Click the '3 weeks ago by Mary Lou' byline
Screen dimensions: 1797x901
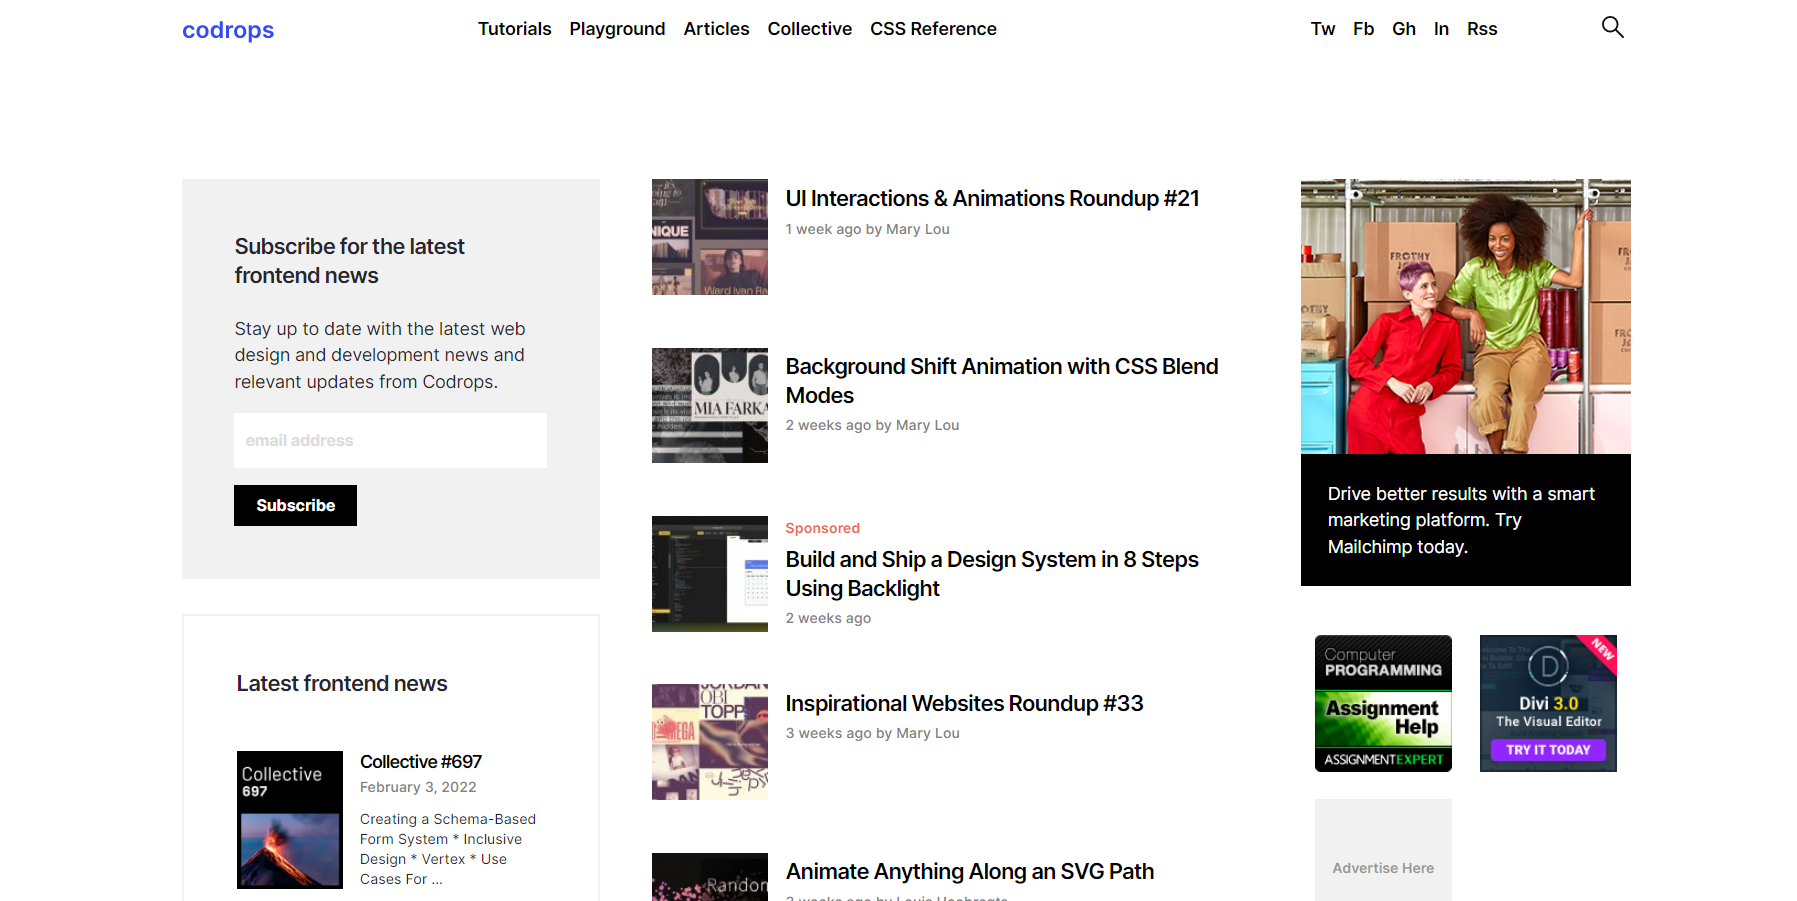[x=872, y=733]
